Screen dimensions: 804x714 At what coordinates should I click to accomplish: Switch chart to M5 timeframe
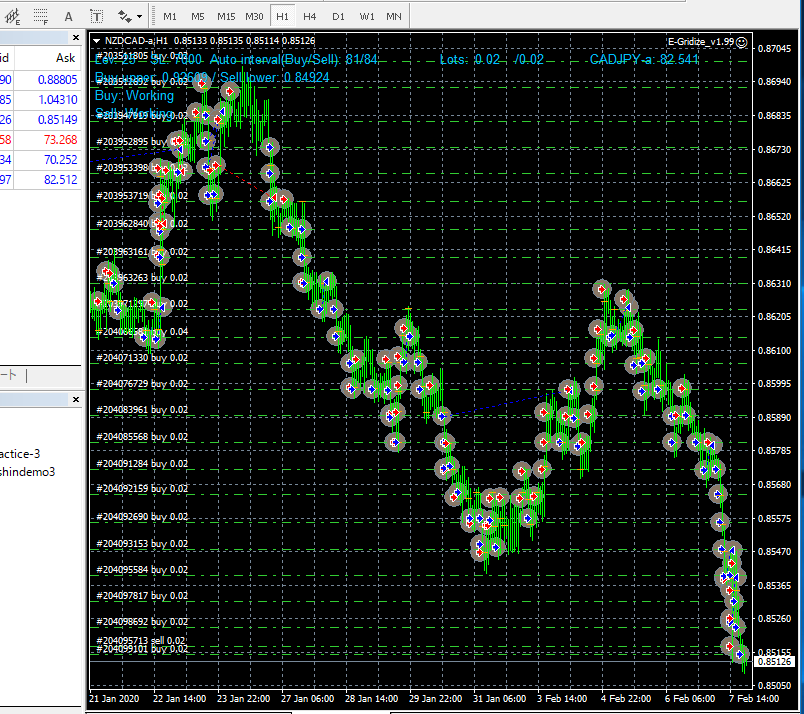coord(197,16)
